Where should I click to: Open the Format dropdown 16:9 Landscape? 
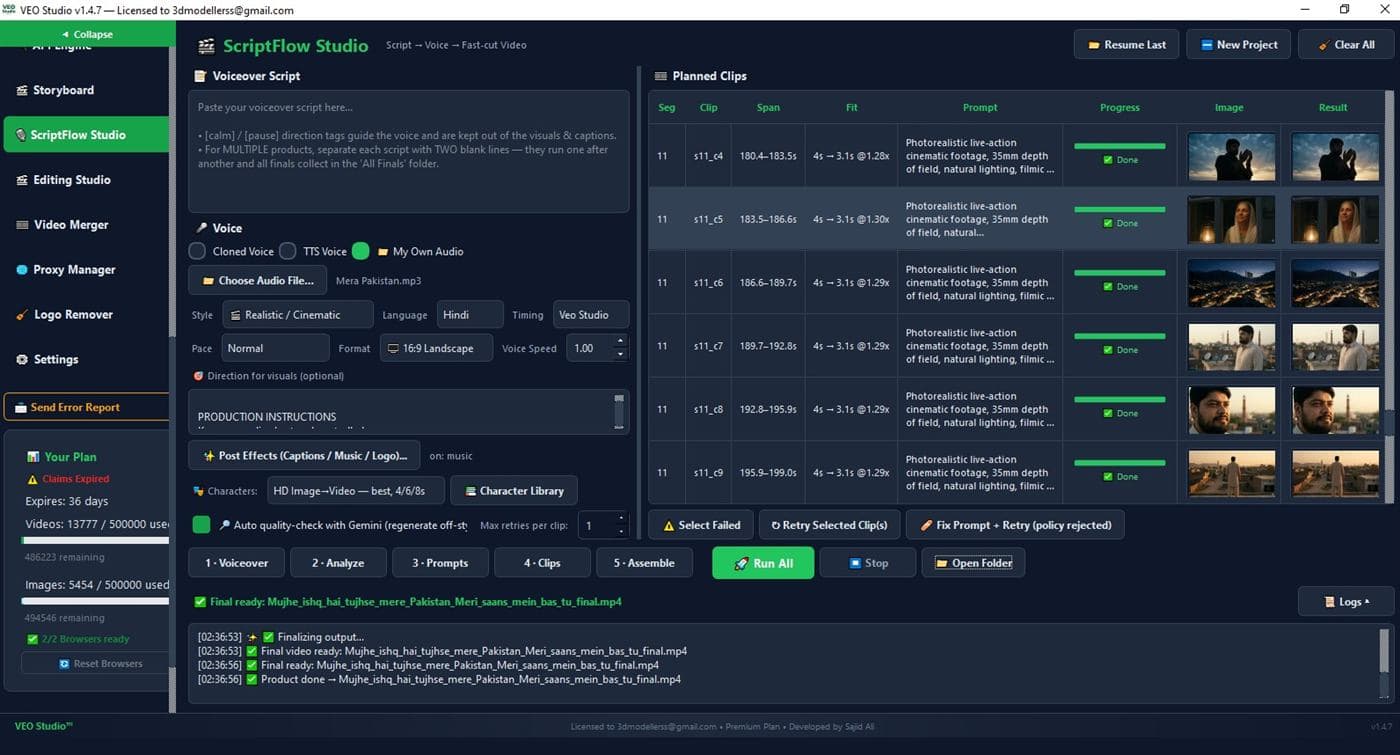[x=436, y=348]
